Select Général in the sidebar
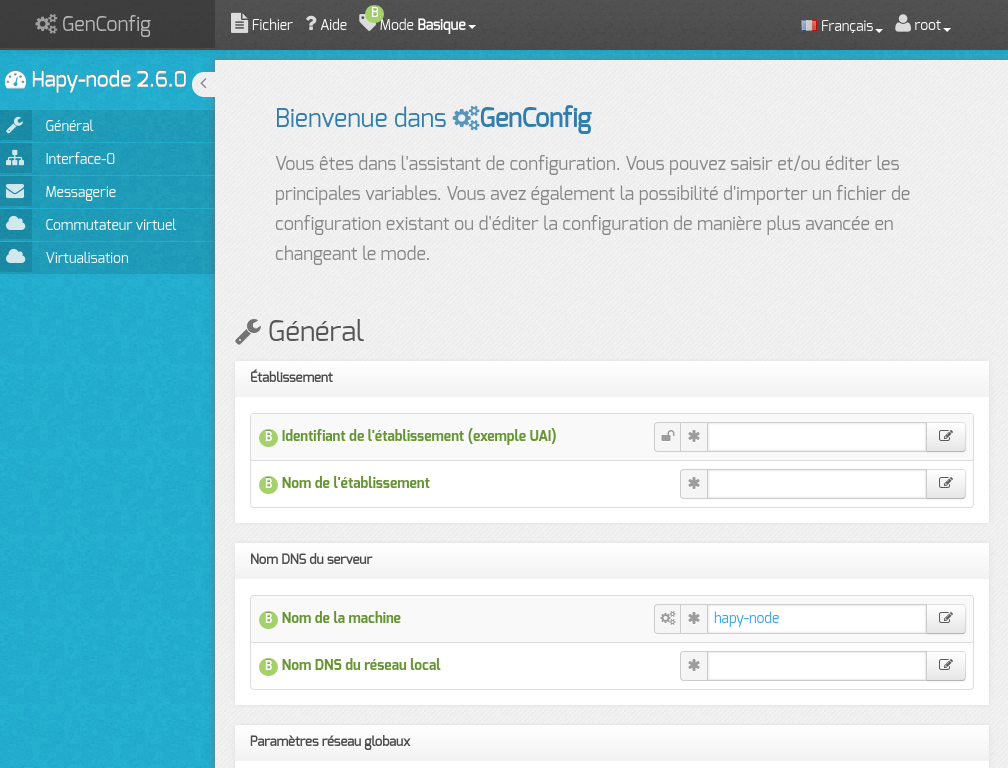The height and width of the screenshot is (768, 1008). (x=69, y=126)
